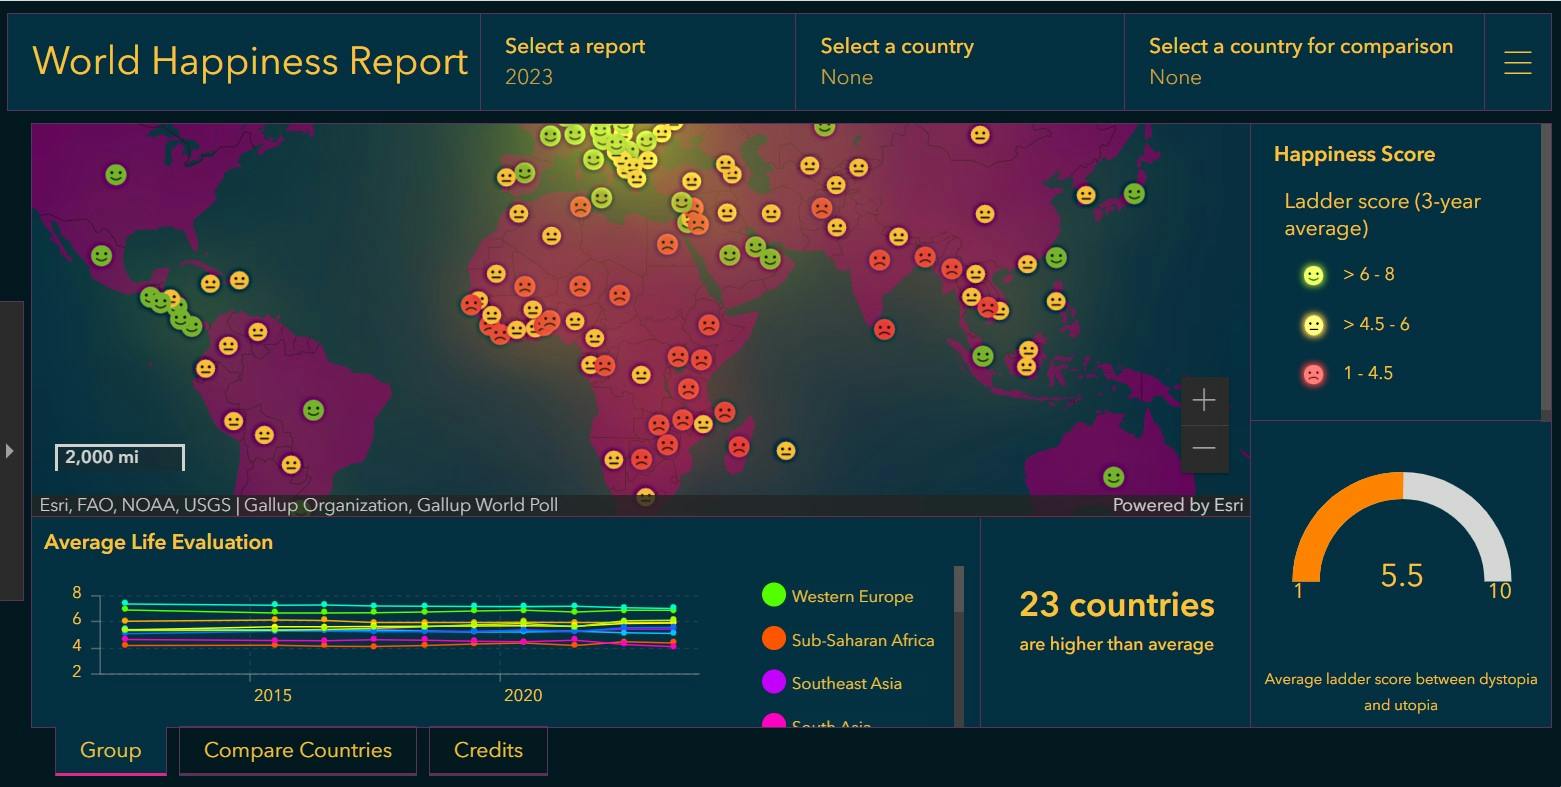Click the Southeast Asia legend label
1561x787 pixels.
(x=847, y=684)
